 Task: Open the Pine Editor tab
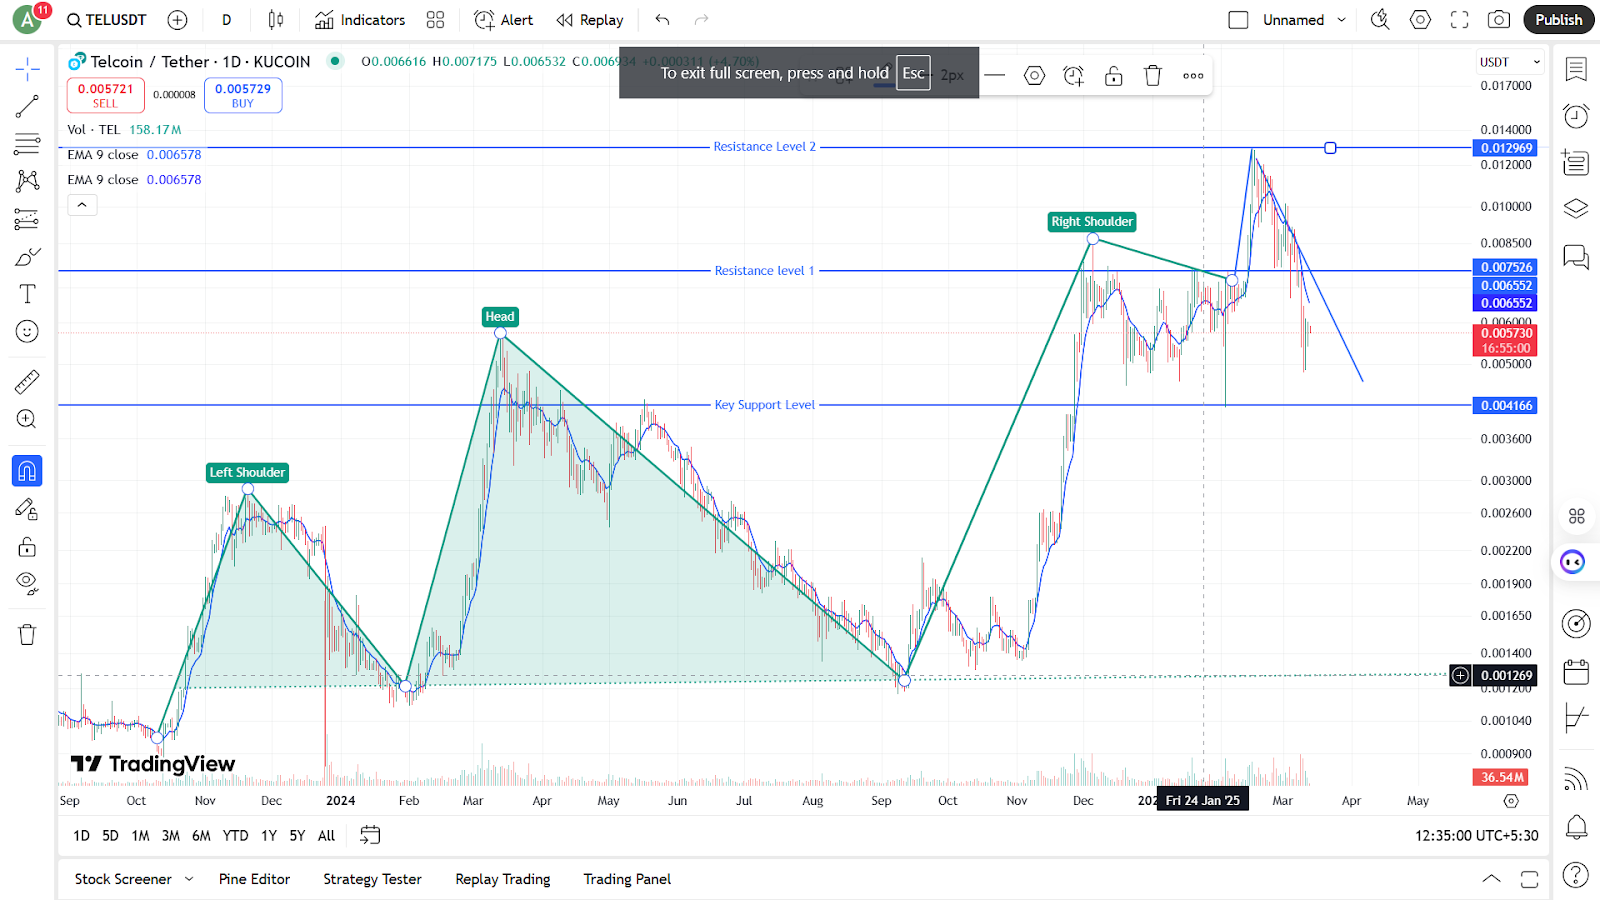tap(254, 879)
